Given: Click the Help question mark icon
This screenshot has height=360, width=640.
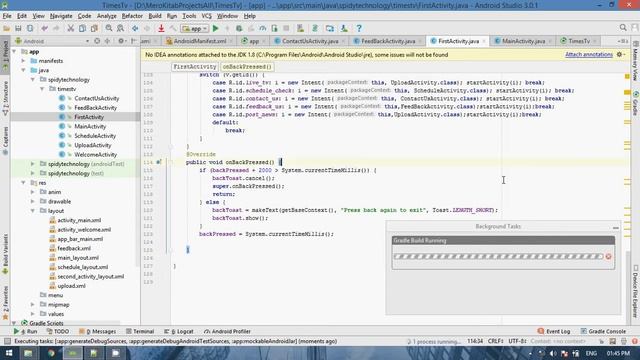Looking at the screenshot, I should coord(359,28).
